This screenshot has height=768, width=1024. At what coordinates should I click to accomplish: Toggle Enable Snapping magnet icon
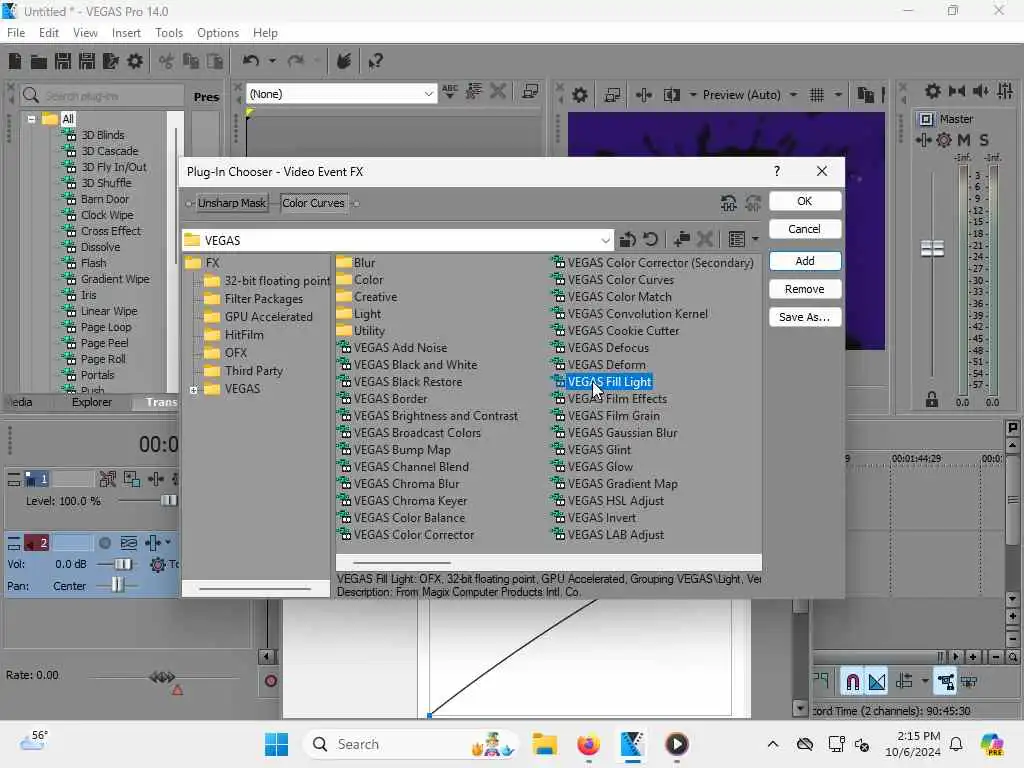852,682
